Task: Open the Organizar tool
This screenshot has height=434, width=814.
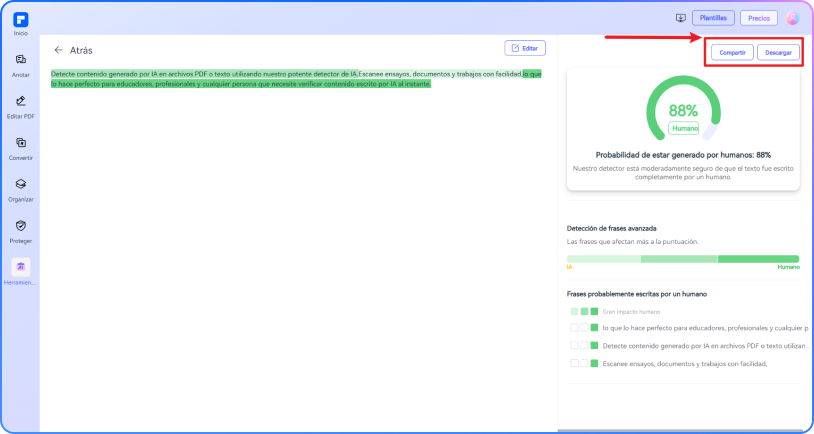Action: tap(21, 190)
